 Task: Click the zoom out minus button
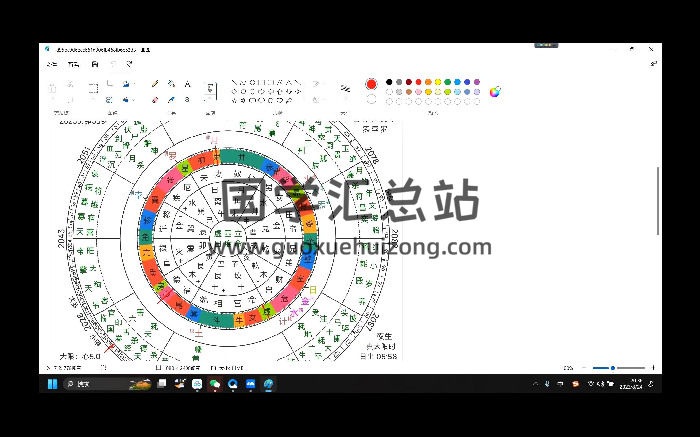coord(584,368)
